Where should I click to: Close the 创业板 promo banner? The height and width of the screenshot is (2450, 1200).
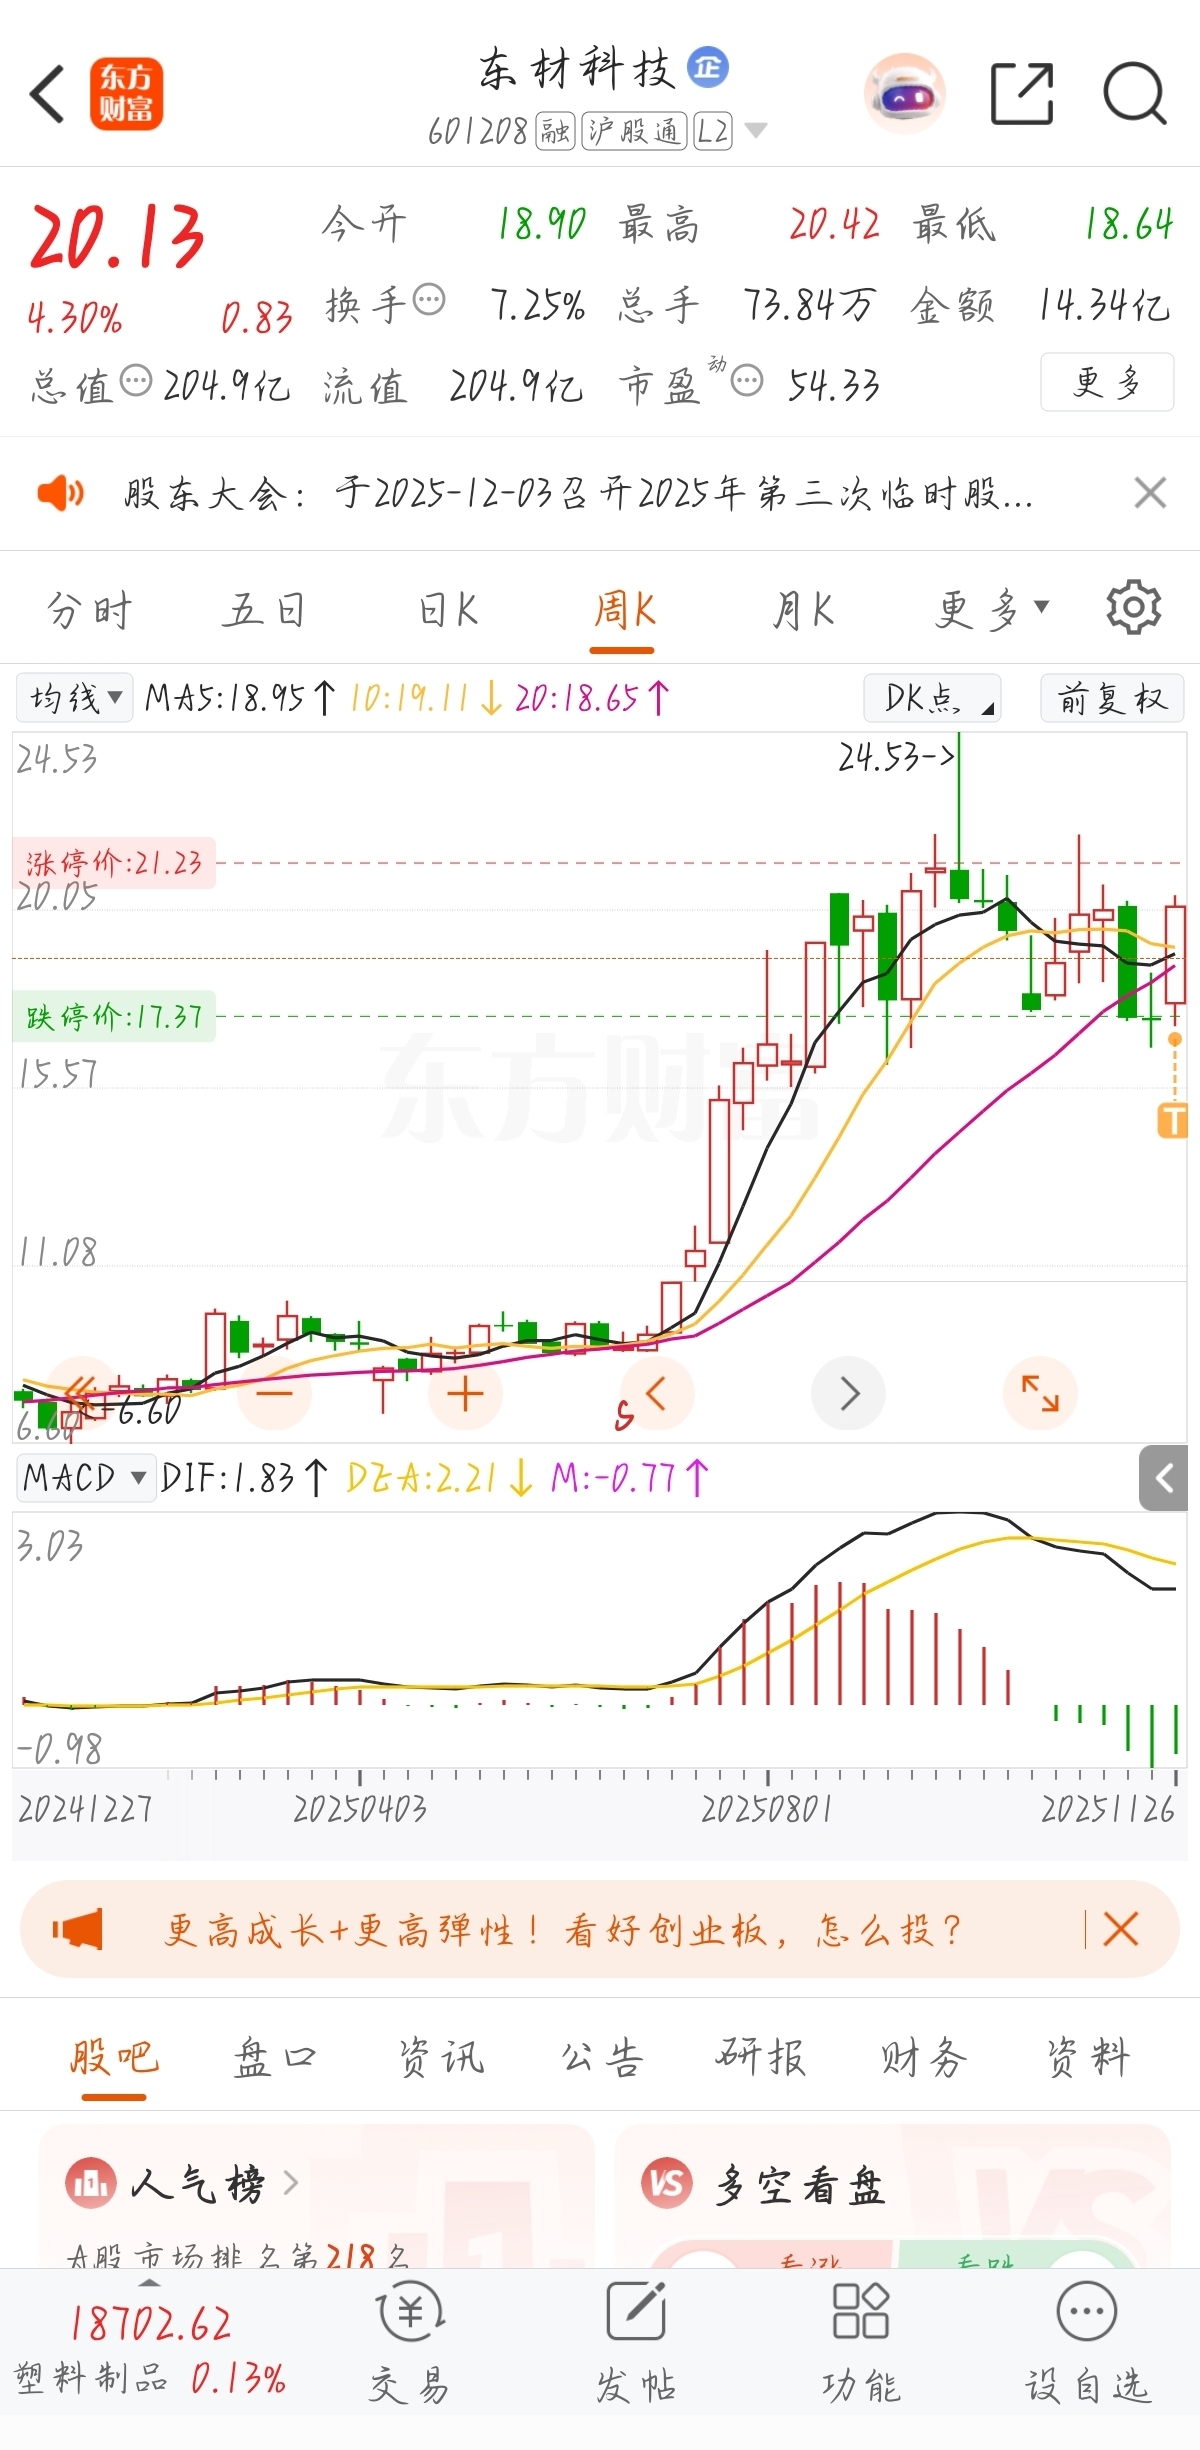point(1121,1929)
